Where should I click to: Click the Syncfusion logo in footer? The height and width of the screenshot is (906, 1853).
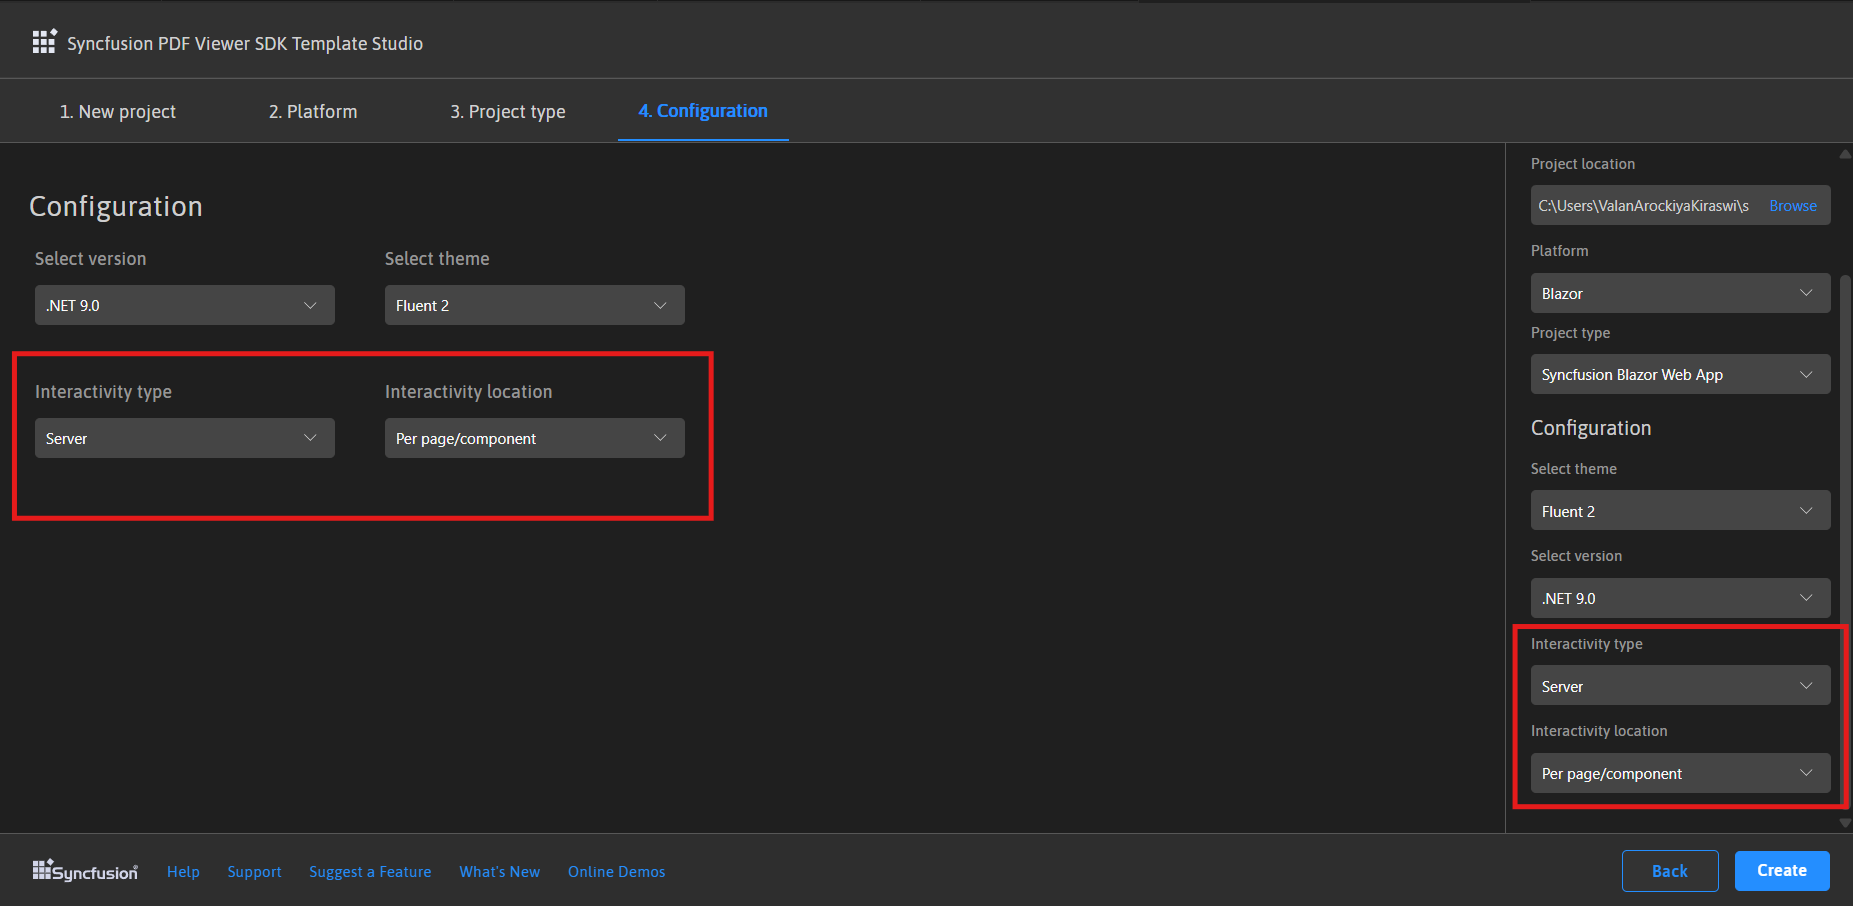click(x=85, y=871)
